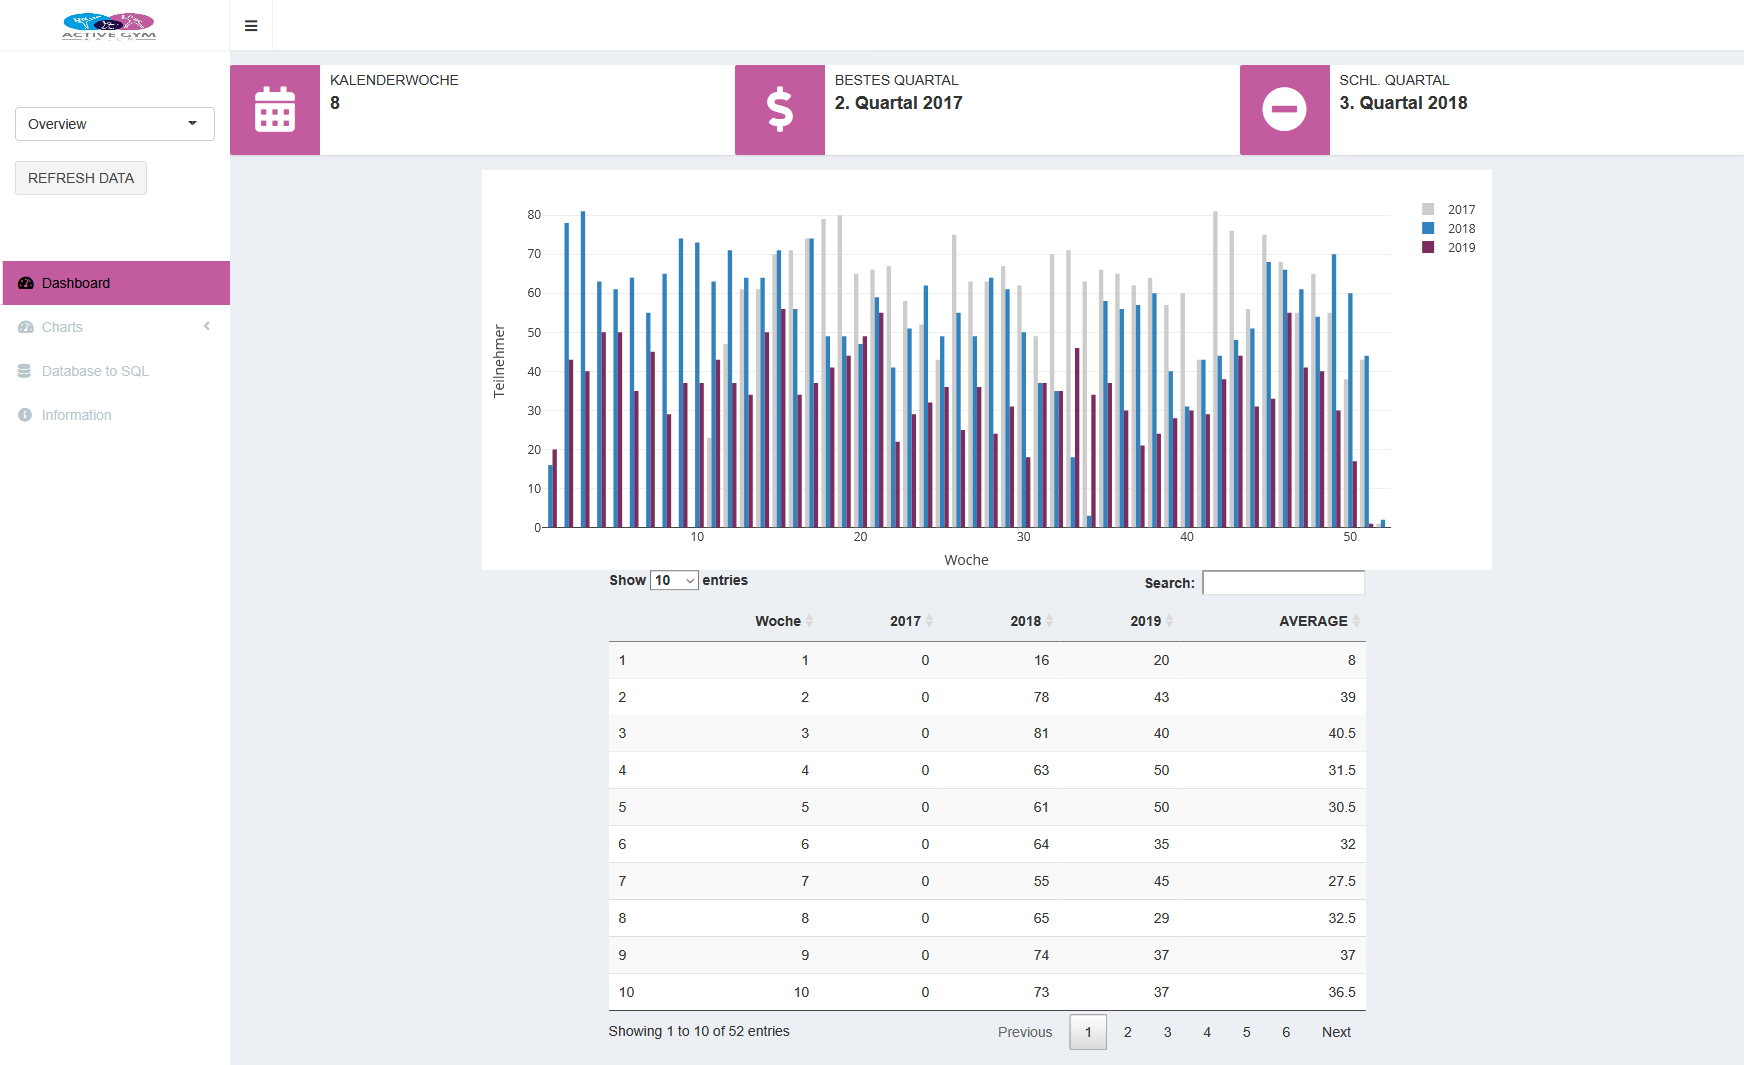Click the Database to SQL sidebar icon
This screenshot has height=1065, width=1744.
pyautogui.click(x=25, y=371)
